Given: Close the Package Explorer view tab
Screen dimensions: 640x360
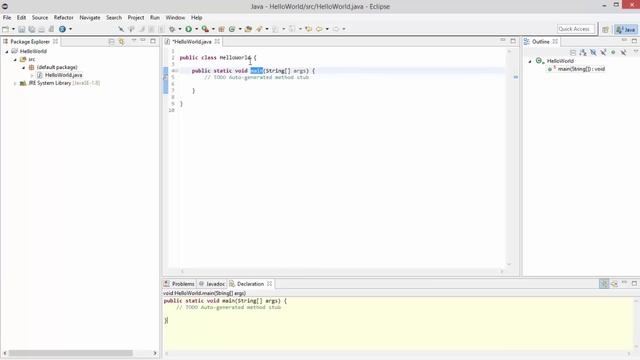Looking at the screenshot, I should pos(55,41).
